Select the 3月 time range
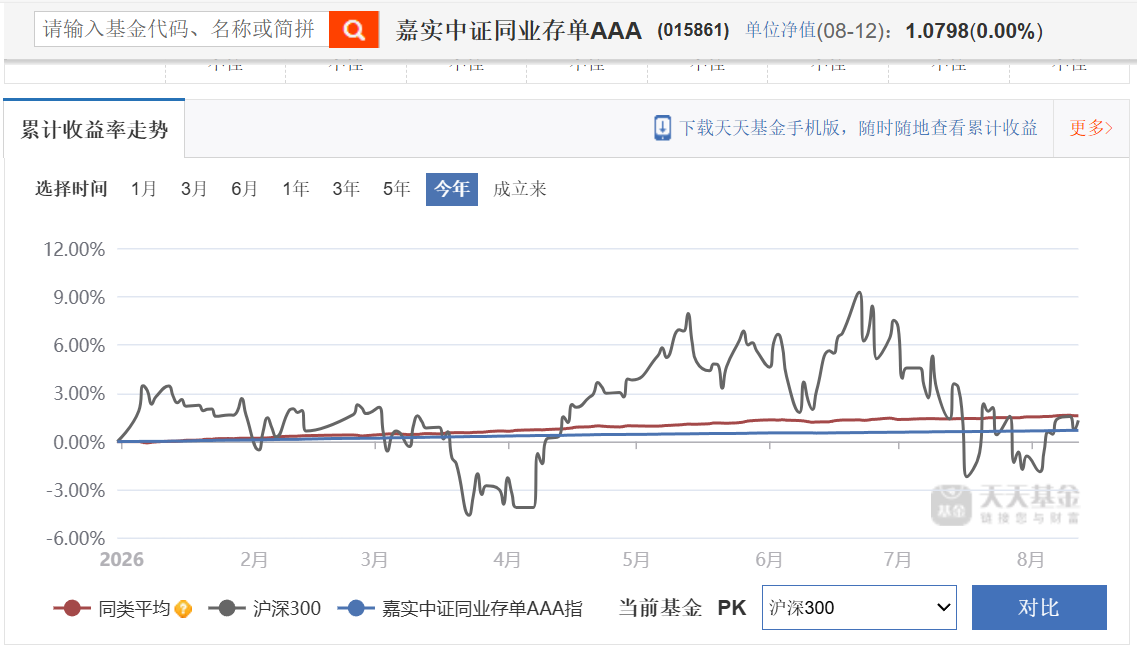Screen dimensions: 1137x648 coord(194,189)
